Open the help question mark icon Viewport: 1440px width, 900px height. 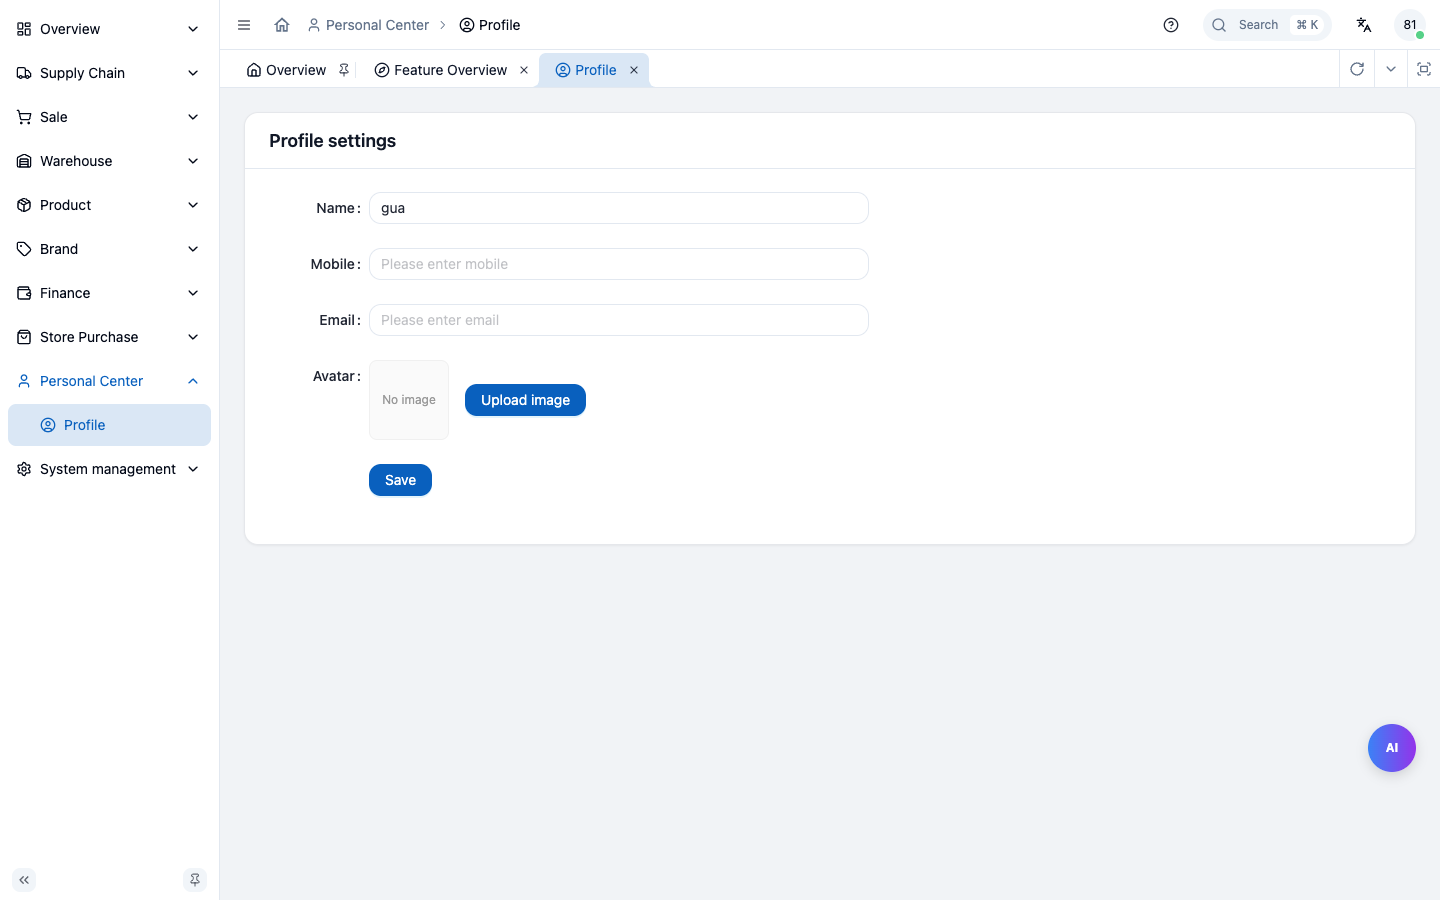click(x=1171, y=25)
